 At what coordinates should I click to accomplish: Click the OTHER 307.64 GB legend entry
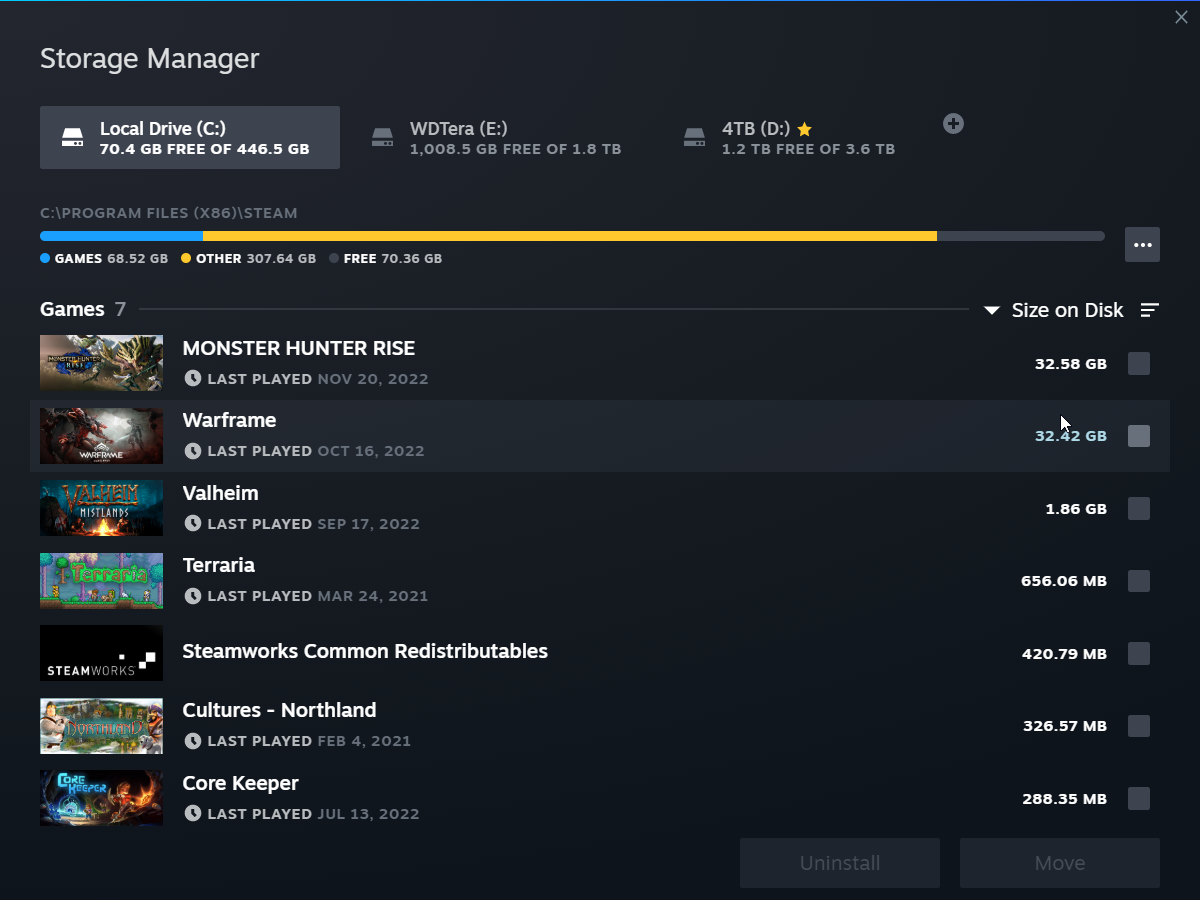248,258
